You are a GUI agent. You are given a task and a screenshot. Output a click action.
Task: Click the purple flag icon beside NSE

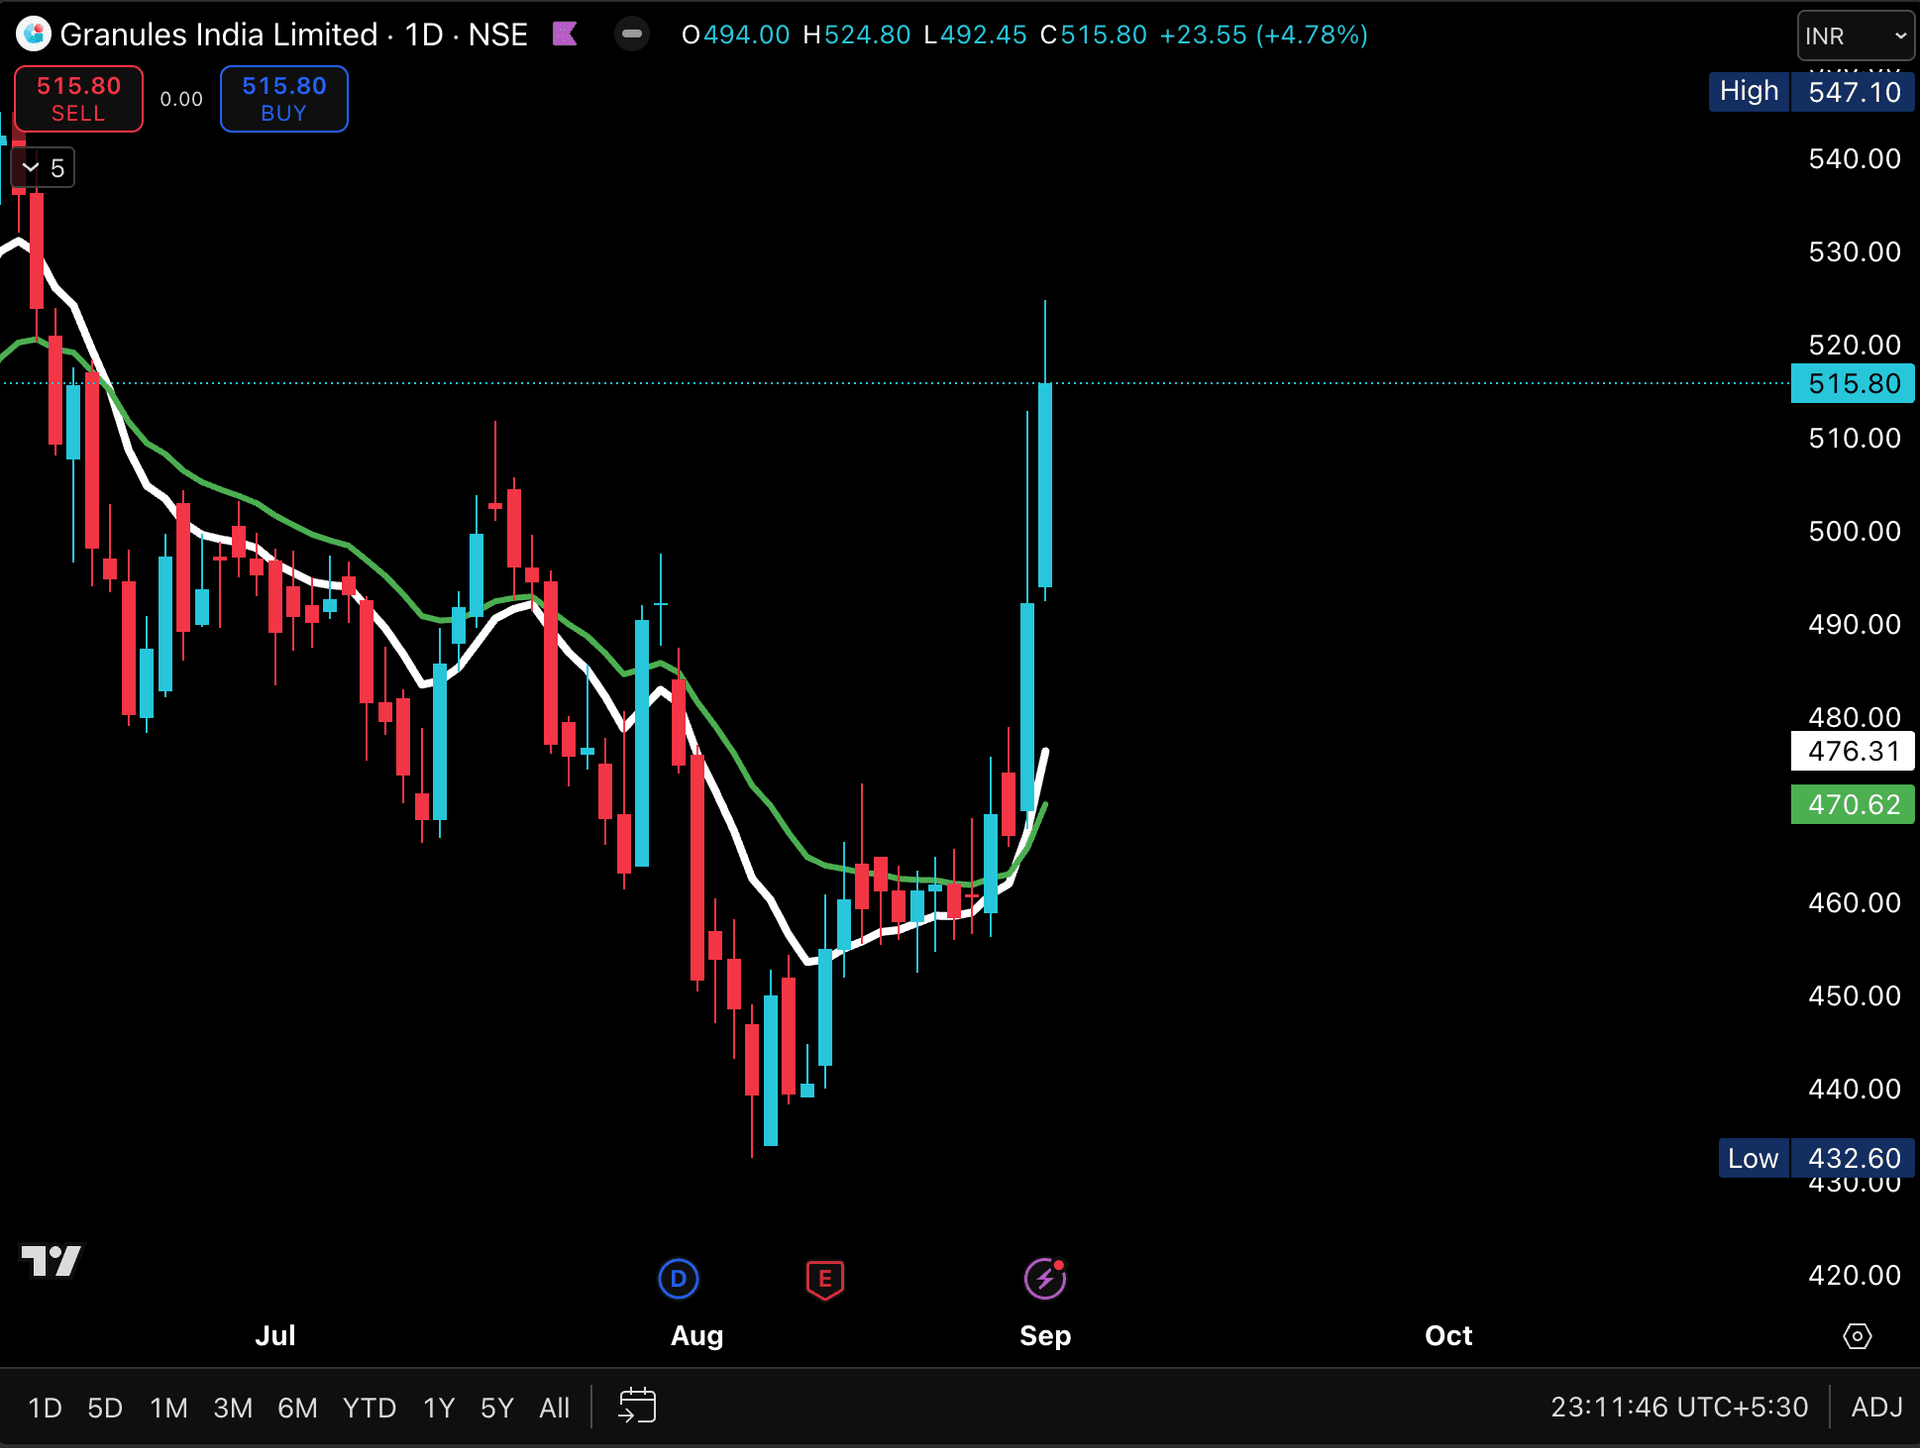(x=565, y=34)
